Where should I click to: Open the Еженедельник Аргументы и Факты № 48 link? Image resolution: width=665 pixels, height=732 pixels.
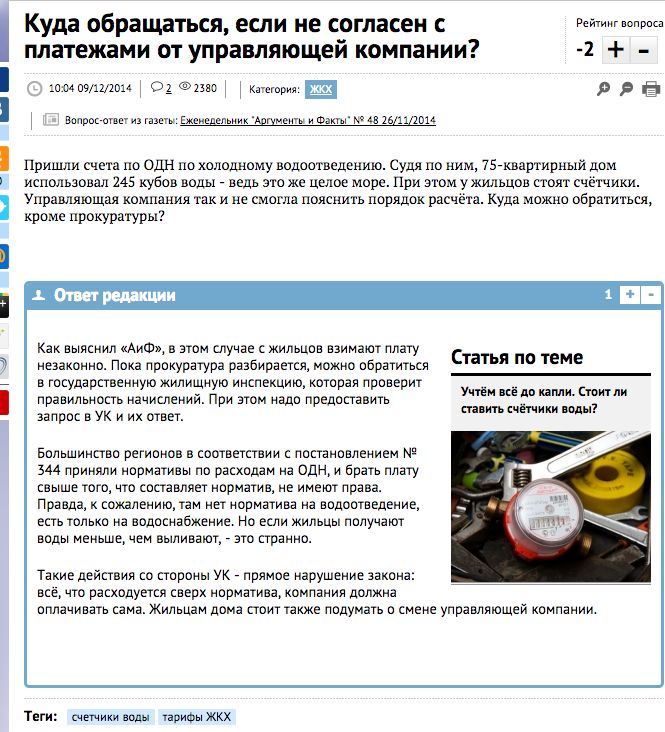[308, 120]
